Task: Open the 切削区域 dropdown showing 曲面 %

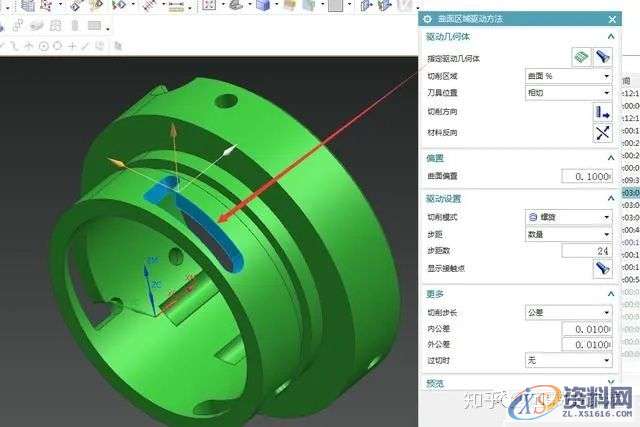Action: pyautogui.click(x=568, y=76)
